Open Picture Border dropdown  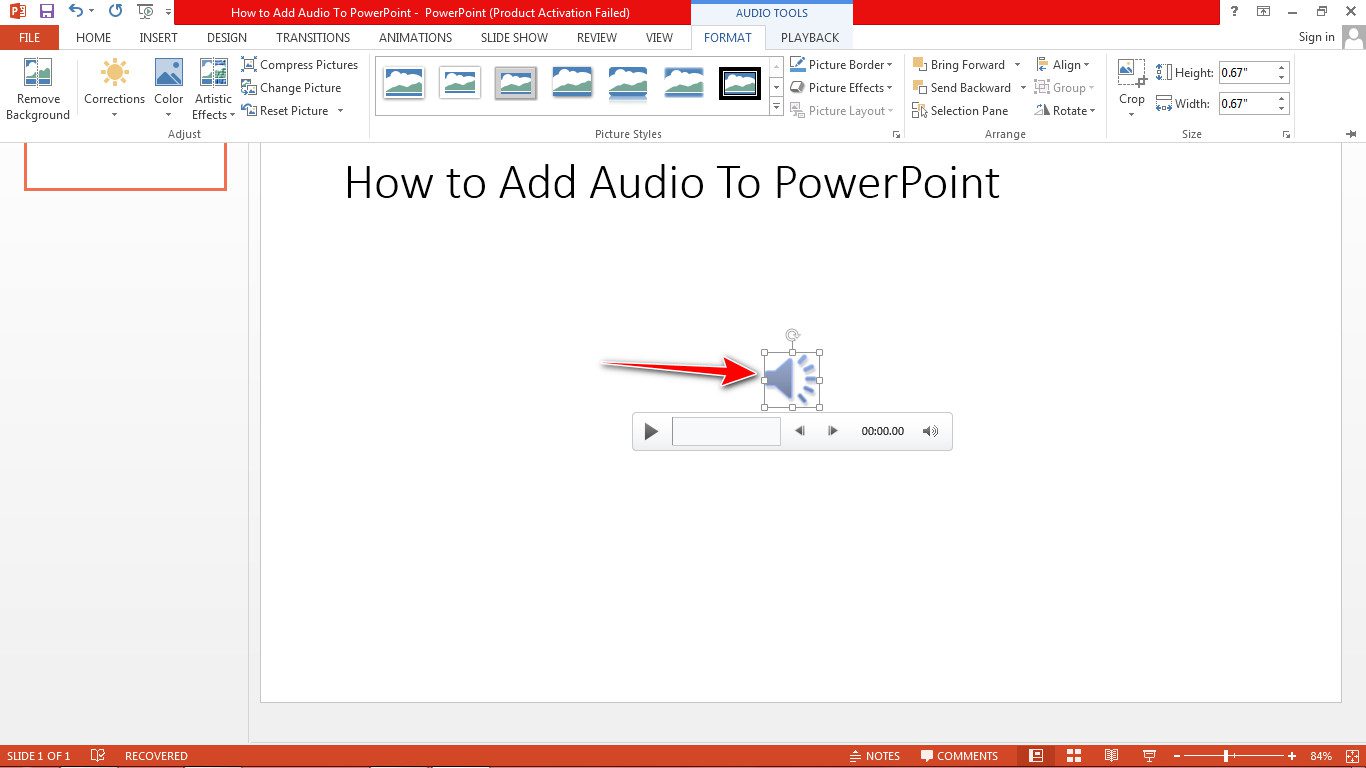point(841,65)
